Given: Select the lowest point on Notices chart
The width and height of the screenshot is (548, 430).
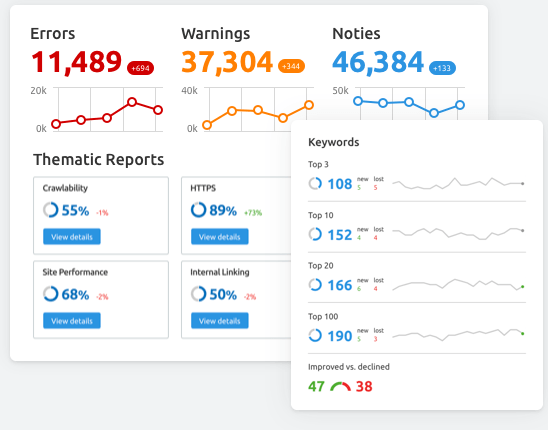Looking at the screenshot, I should [x=434, y=113].
